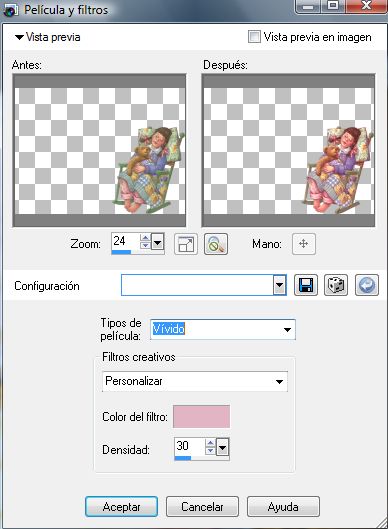Click Aceptar to apply the filter
Screen dimensions: 388x529
121,507
